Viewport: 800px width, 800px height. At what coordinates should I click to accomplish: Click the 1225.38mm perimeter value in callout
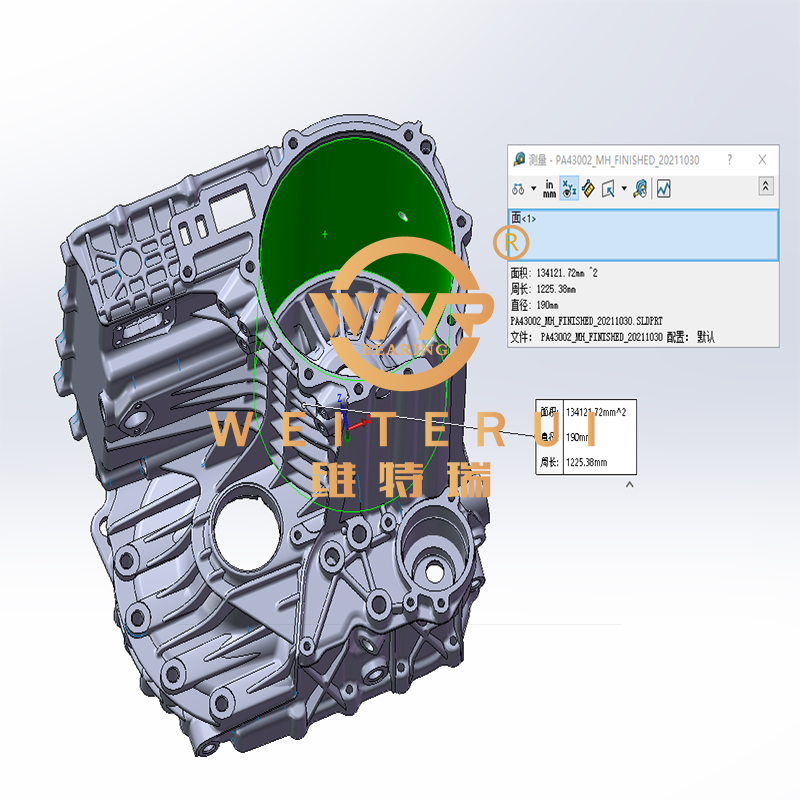click(586, 462)
